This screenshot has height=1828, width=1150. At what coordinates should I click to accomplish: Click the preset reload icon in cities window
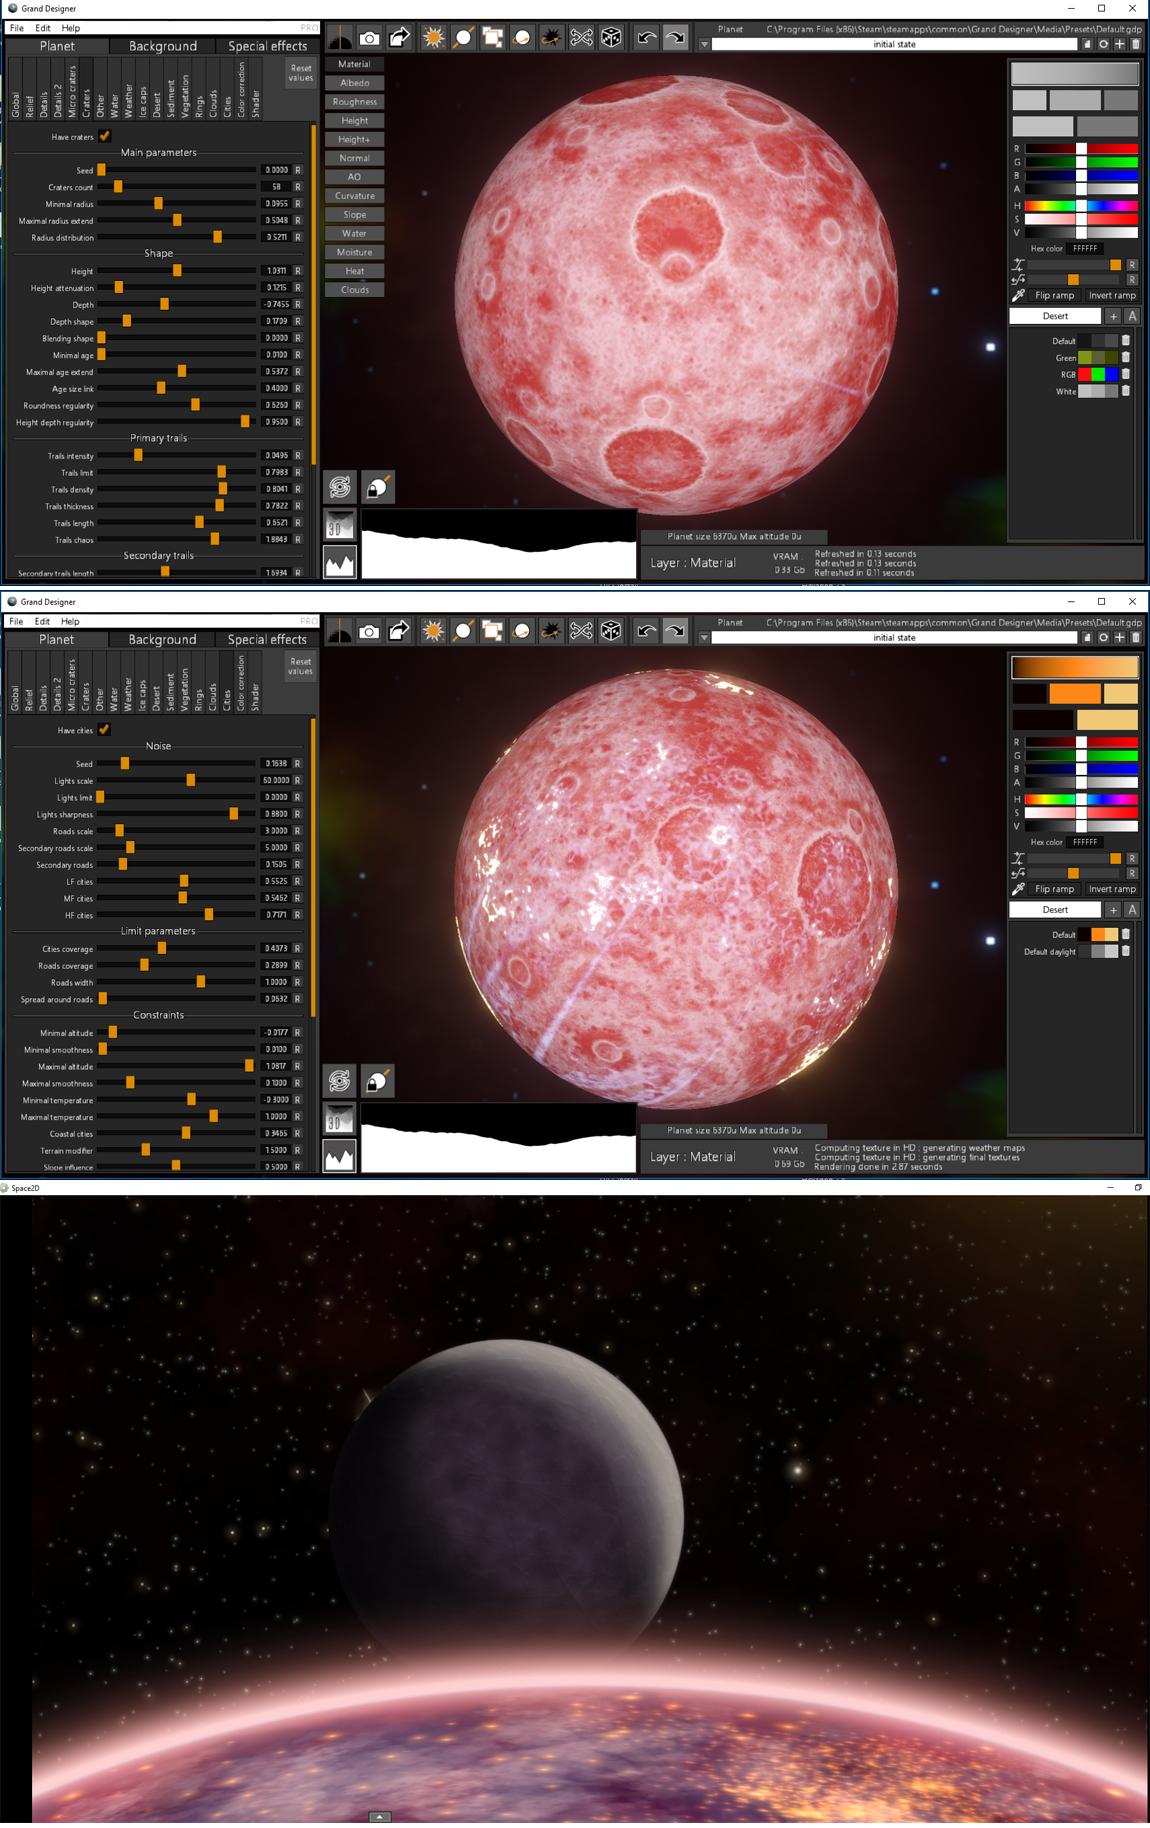(1103, 637)
